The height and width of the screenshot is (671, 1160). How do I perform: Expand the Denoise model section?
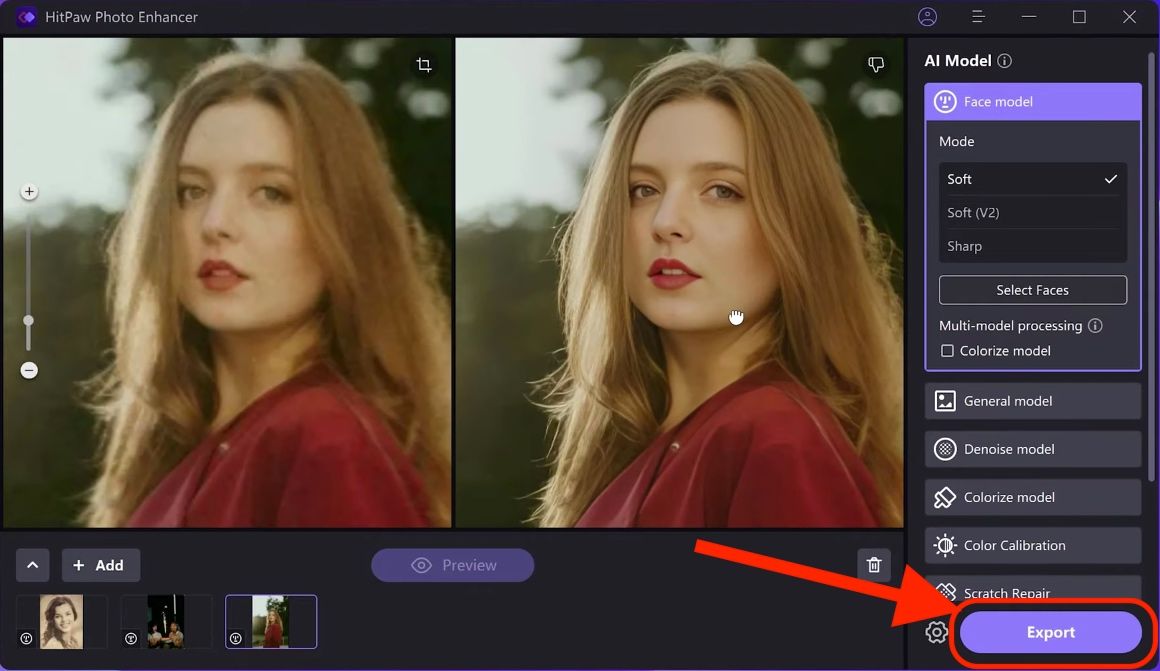tap(1032, 449)
